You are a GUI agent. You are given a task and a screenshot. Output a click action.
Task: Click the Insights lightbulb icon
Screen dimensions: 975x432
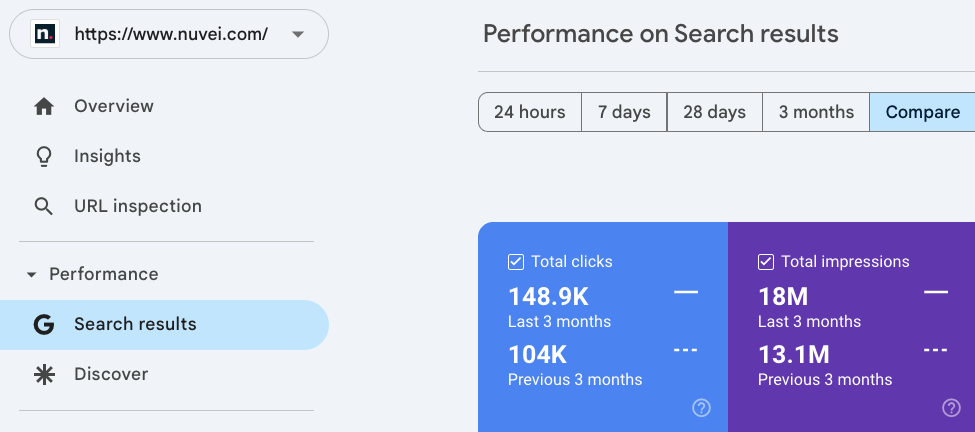[44, 156]
